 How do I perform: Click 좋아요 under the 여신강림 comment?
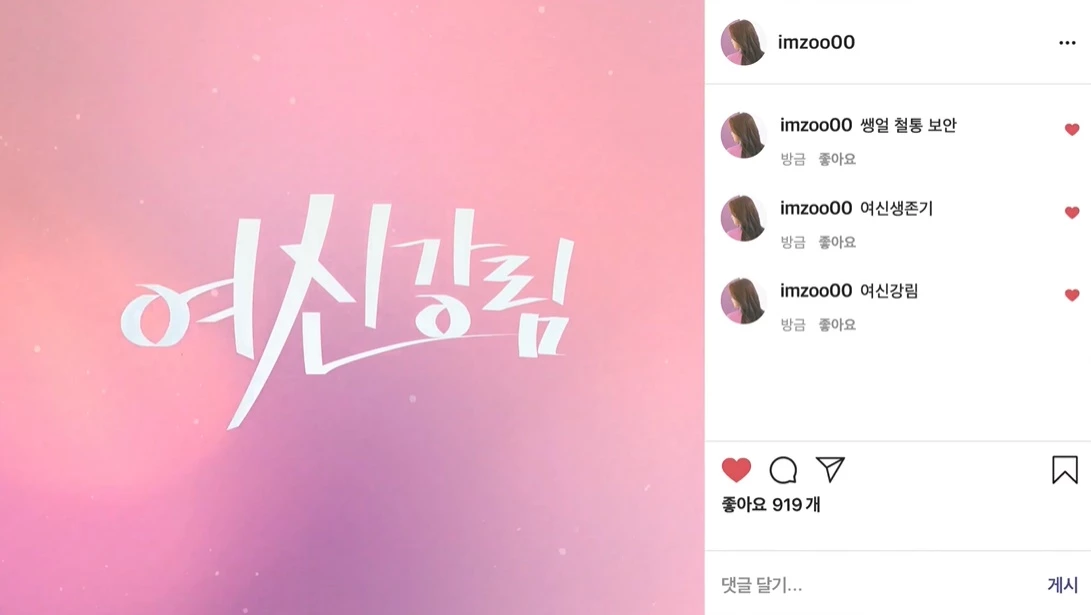pos(837,325)
